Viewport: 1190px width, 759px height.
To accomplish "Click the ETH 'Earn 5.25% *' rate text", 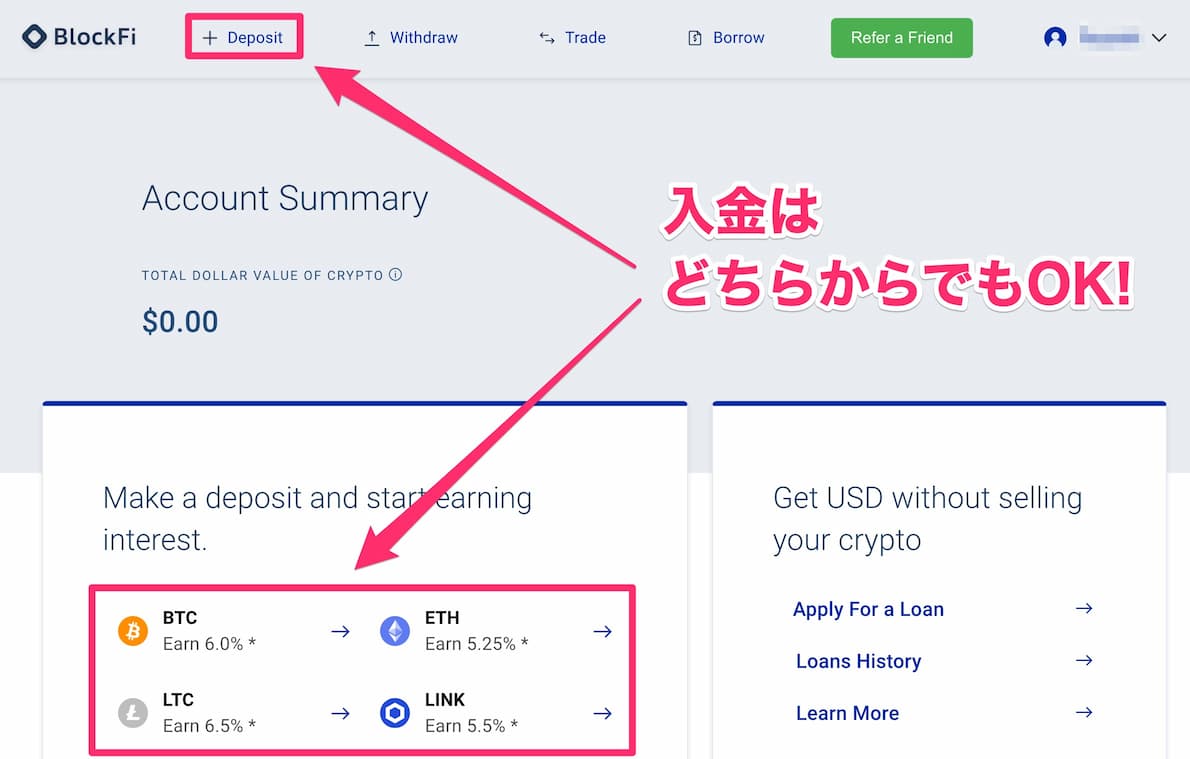I will coord(477,644).
